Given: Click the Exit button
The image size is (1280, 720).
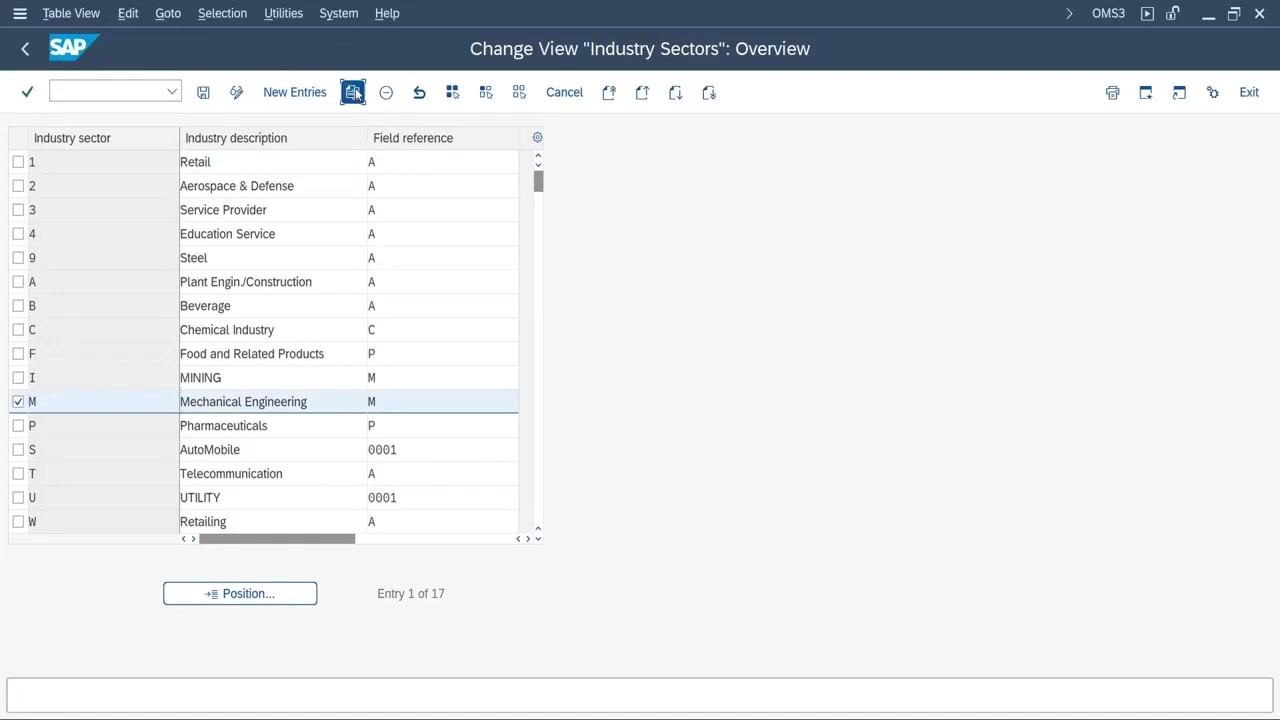Looking at the screenshot, I should click(1249, 92).
